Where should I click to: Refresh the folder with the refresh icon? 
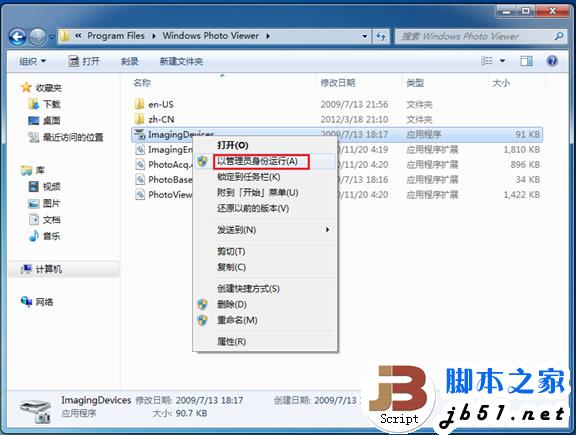381,36
